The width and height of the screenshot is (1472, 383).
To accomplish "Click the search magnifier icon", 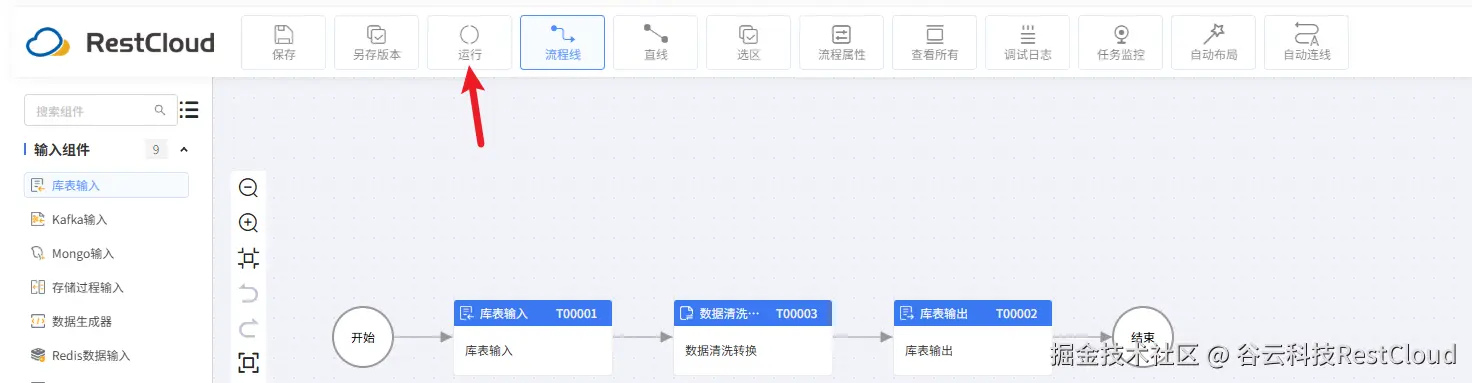I will [x=160, y=110].
